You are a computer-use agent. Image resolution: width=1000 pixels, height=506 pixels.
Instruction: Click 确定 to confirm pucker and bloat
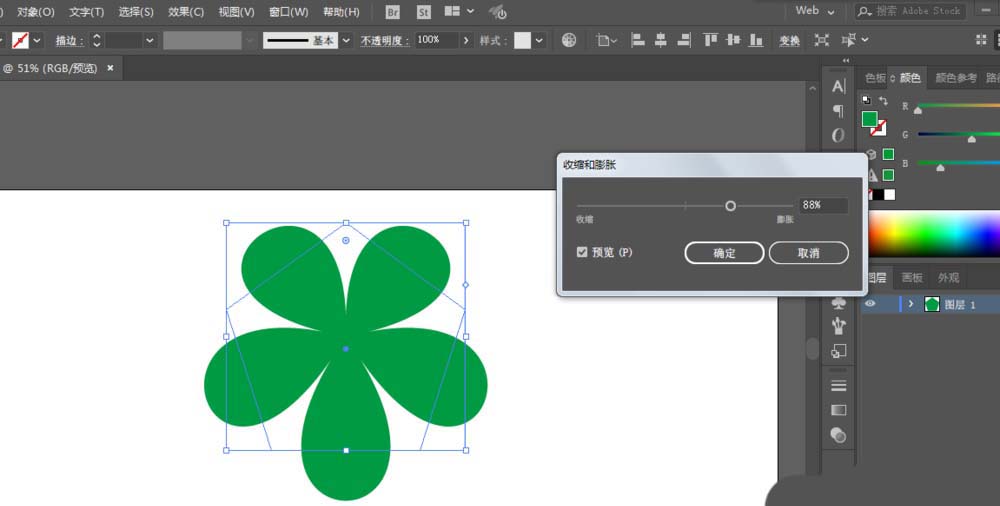[724, 253]
